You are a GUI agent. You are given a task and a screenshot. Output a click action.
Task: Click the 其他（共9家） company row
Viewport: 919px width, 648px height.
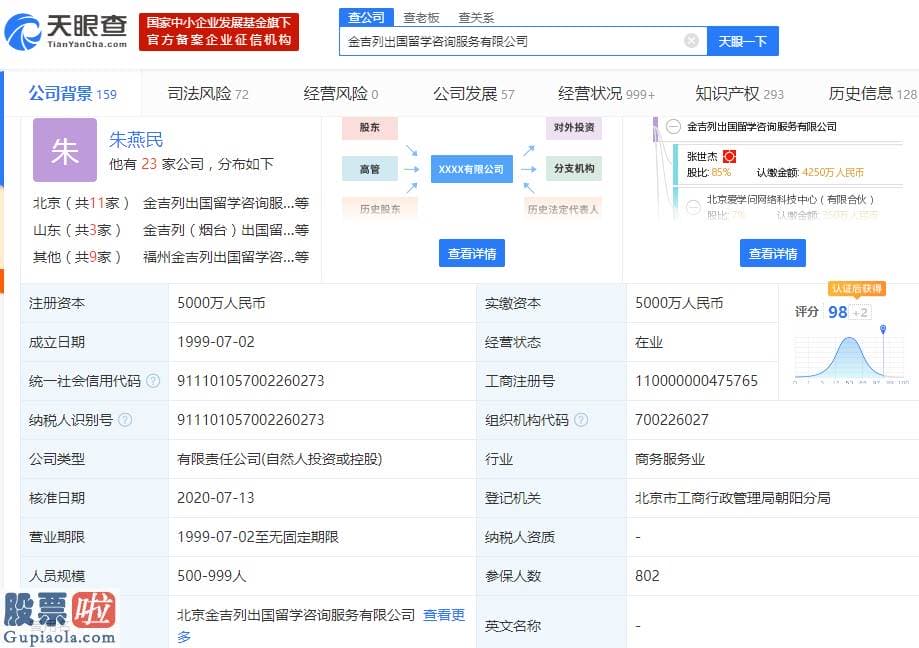[x=171, y=257]
